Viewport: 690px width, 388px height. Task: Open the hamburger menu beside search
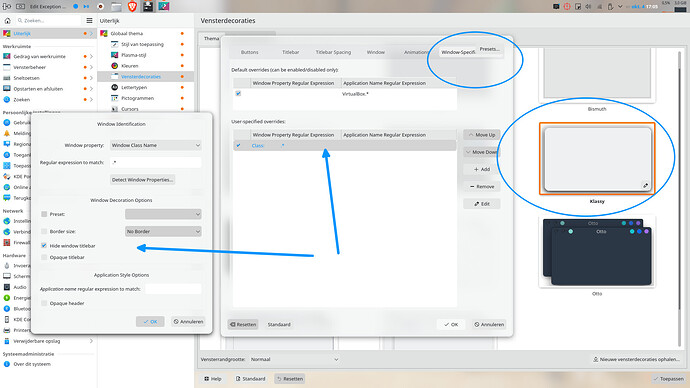tap(89, 21)
